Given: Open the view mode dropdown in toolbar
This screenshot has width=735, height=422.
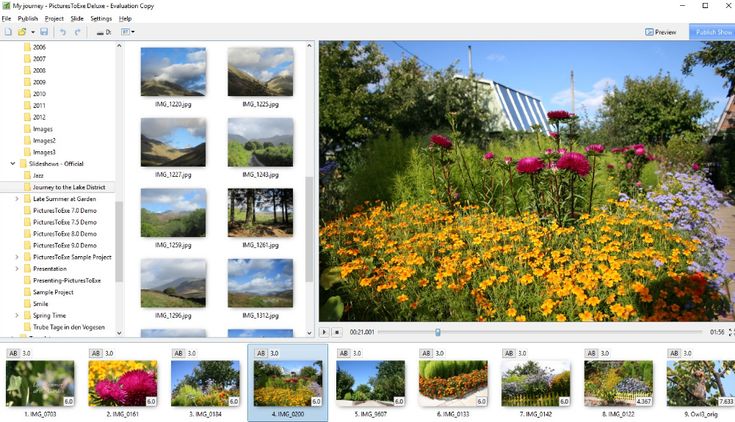Looking at the screenshot, I should coord(127,32).
